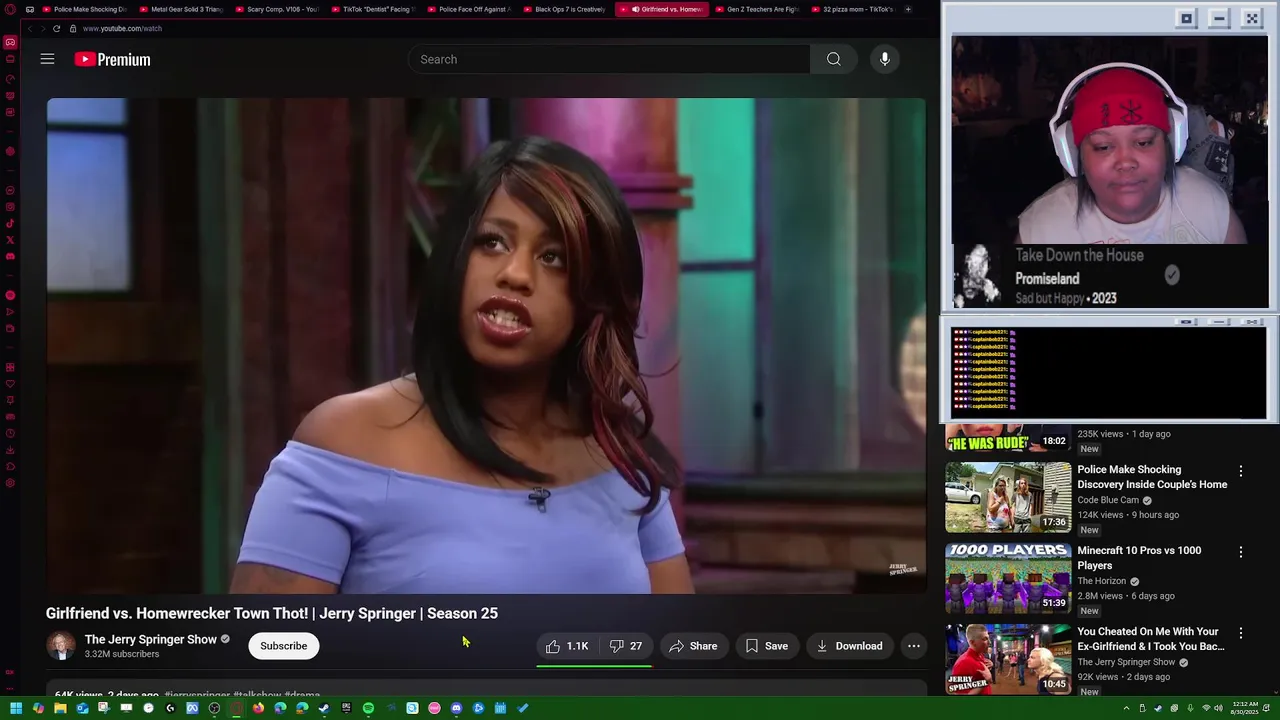Open Logitech G HUB from the taskbar
Image resolution: width=1280 pixels, height=720 pixels.
point(170,708)
